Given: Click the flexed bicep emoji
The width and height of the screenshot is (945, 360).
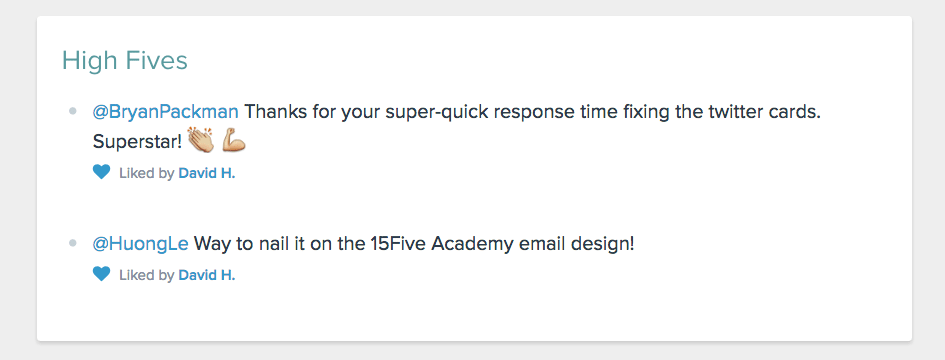Looking at the screenshot, I should [234, 142].
